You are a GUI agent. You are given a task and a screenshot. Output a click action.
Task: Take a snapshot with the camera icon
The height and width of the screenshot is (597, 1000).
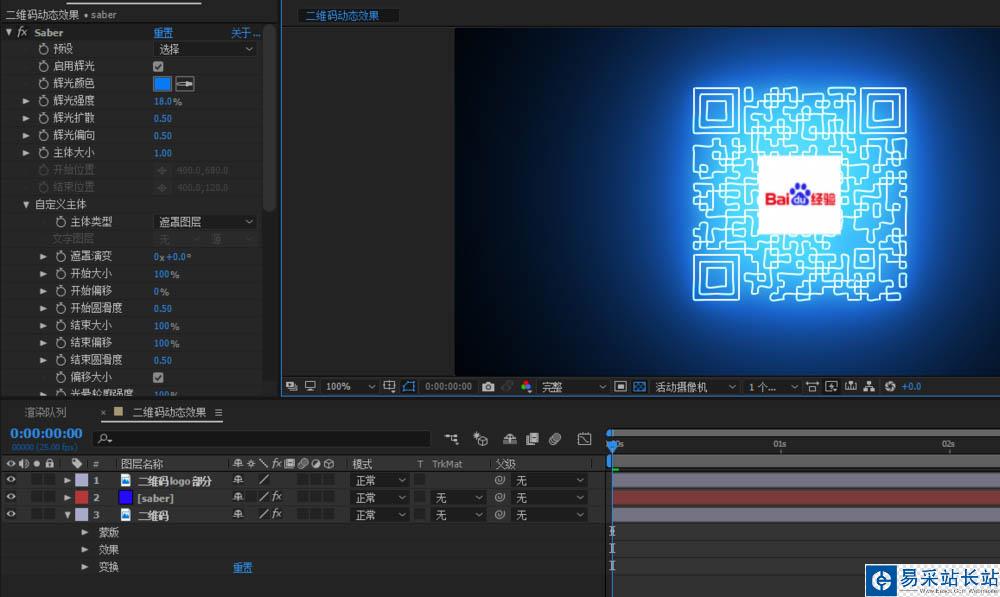(x=488, y=387)
